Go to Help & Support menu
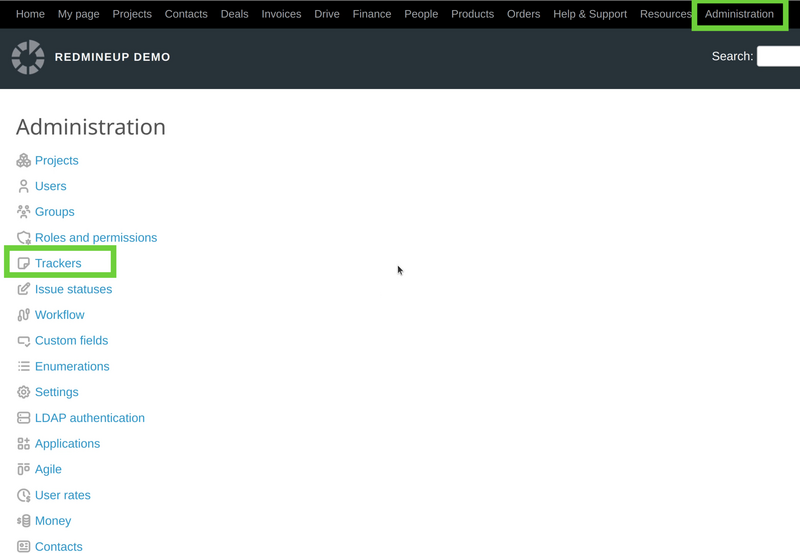Image resolution: width=800 pixels, height=553 pixels. pos(590,14)
